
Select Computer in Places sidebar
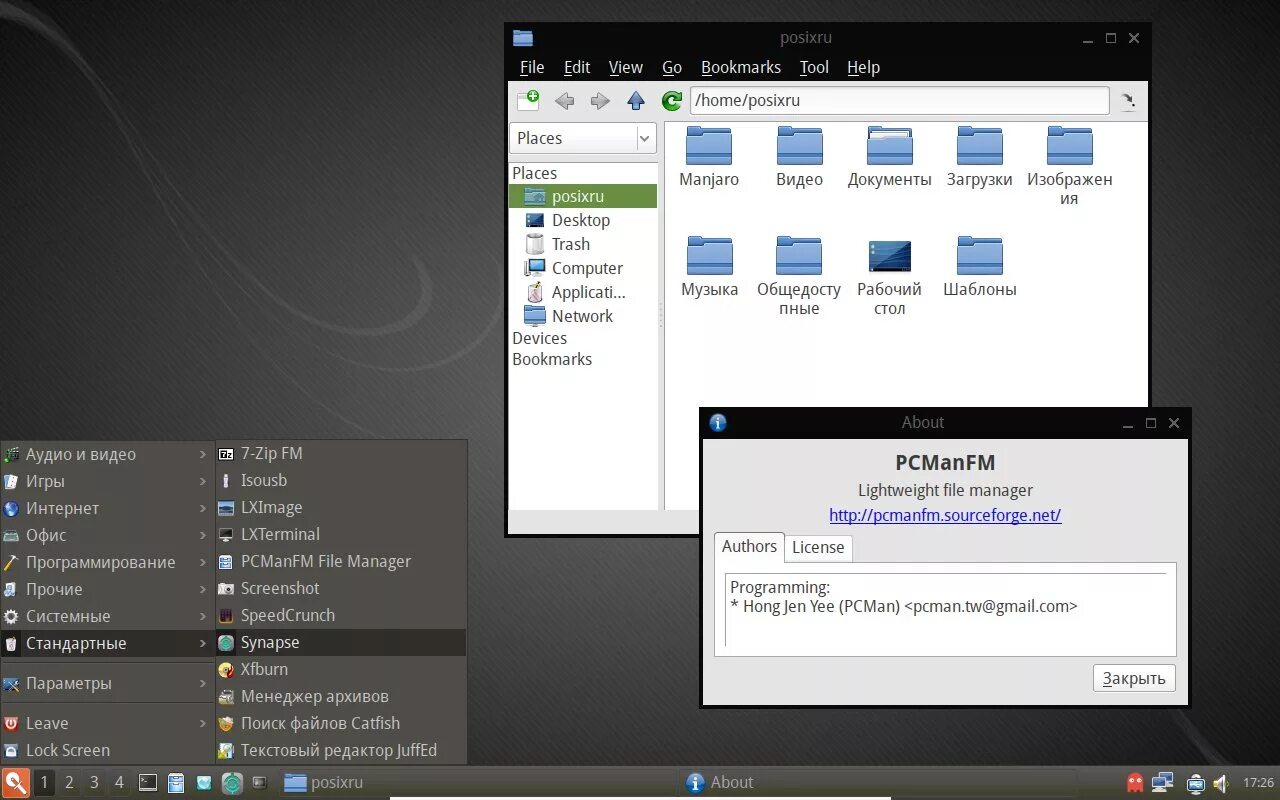click(583, 268)
